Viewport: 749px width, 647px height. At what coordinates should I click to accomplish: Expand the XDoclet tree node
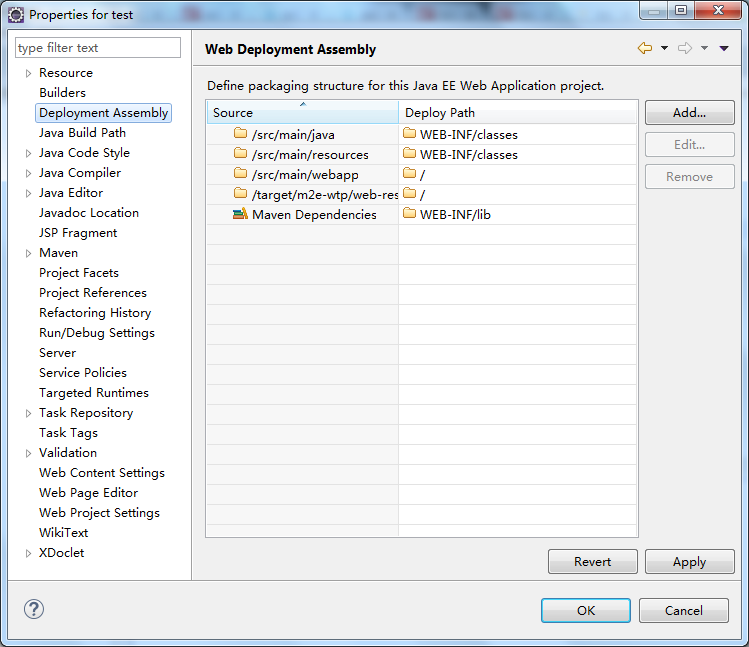[28, 553]
